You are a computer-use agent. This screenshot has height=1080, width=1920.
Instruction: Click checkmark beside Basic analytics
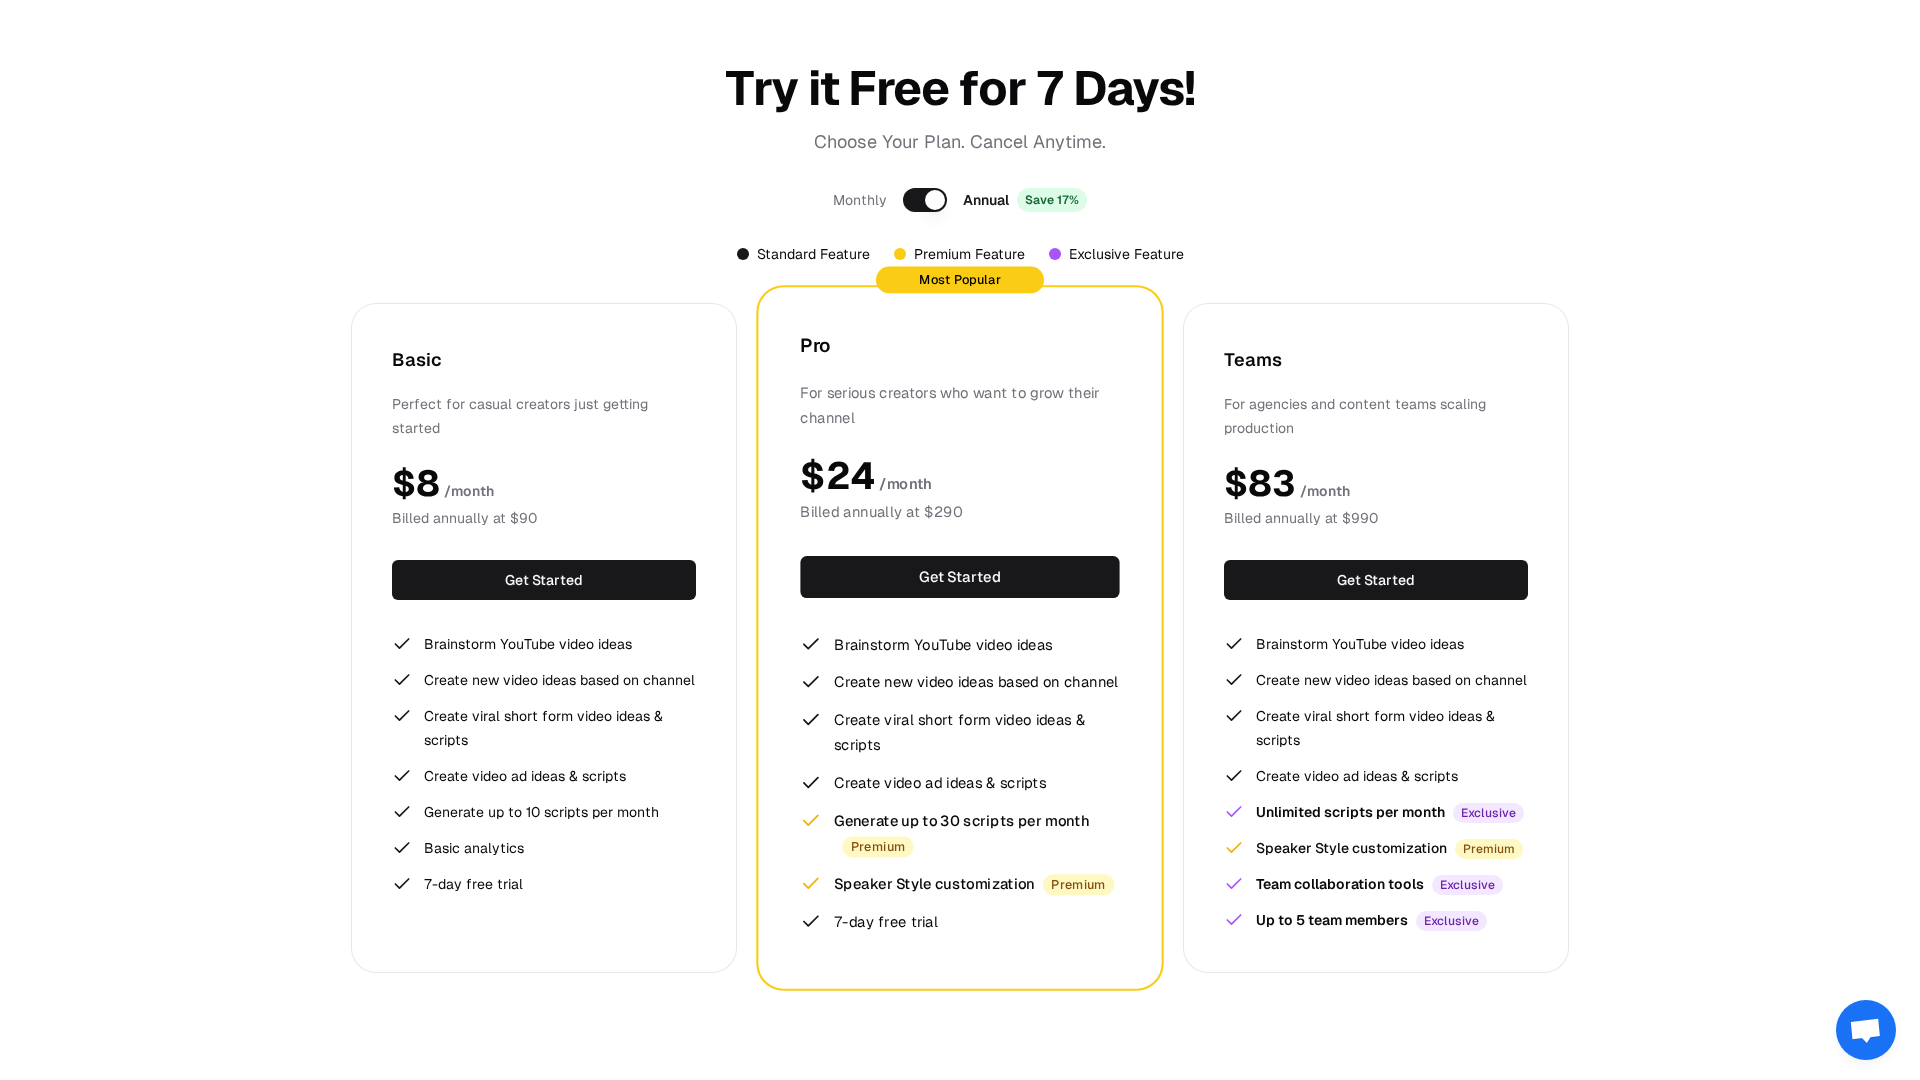(402, 848)
